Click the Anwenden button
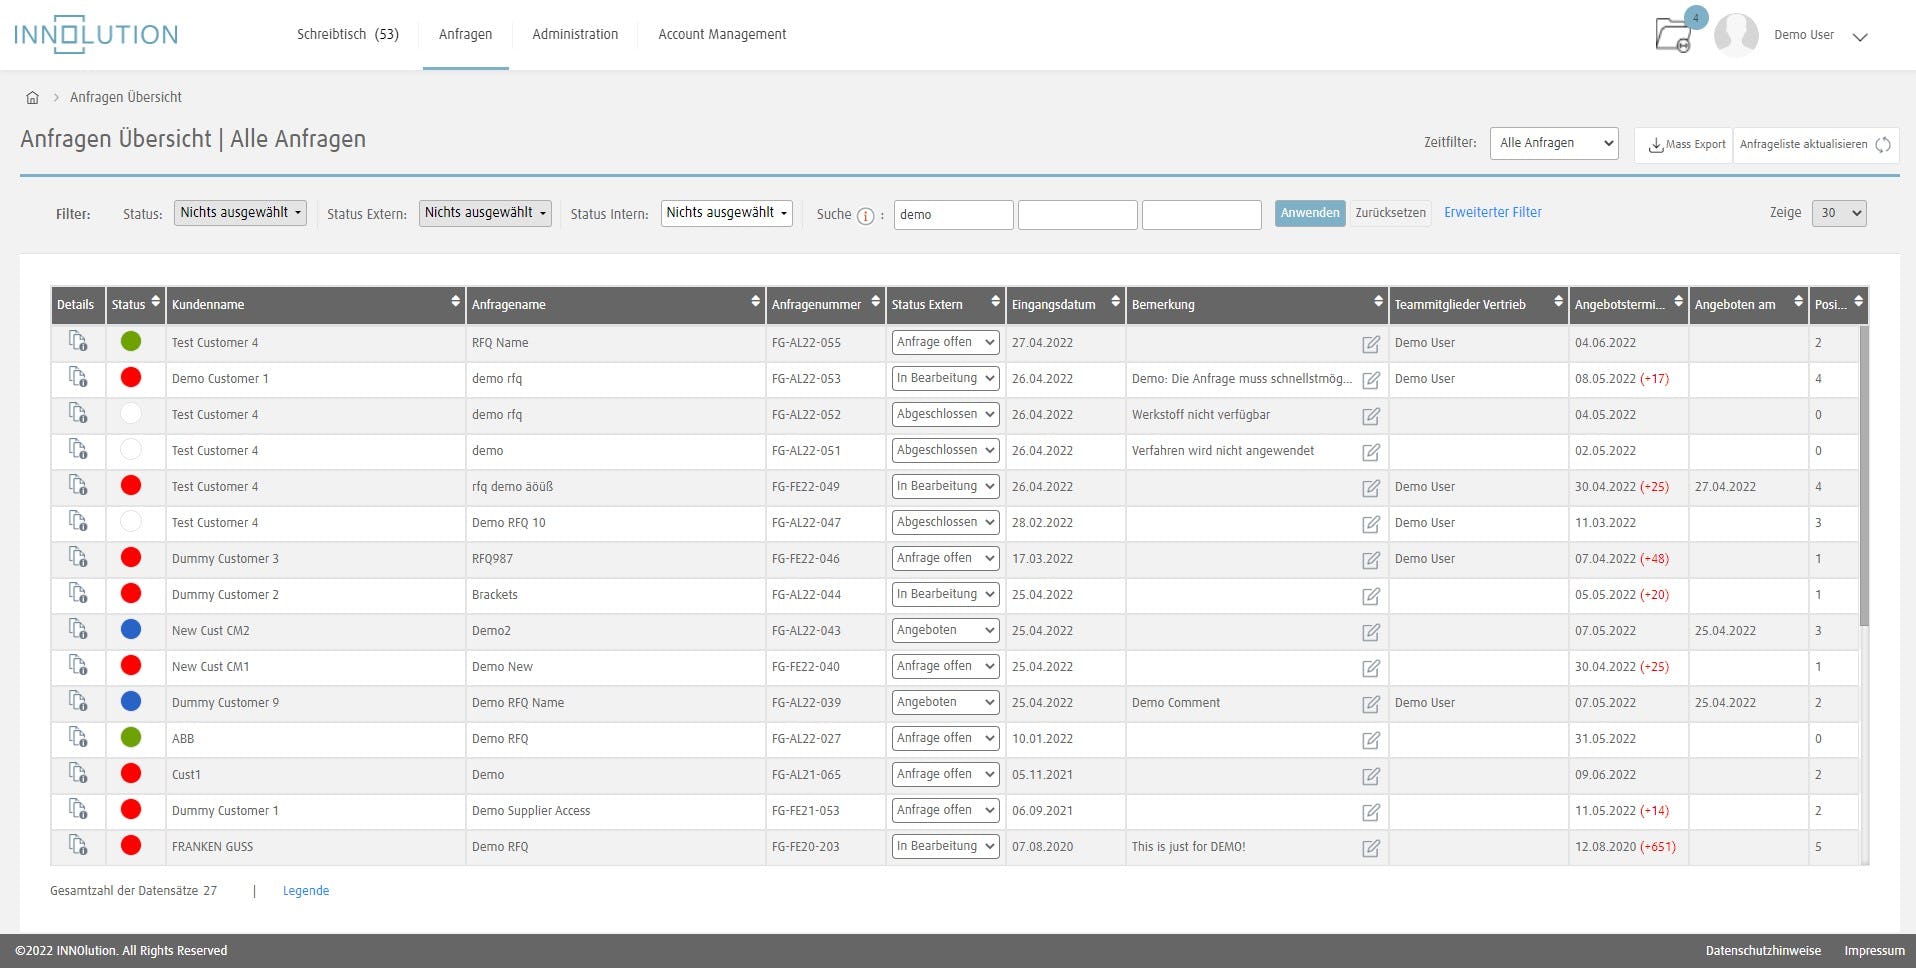This screenshot has height=968, width=1916. [1309, 212]
